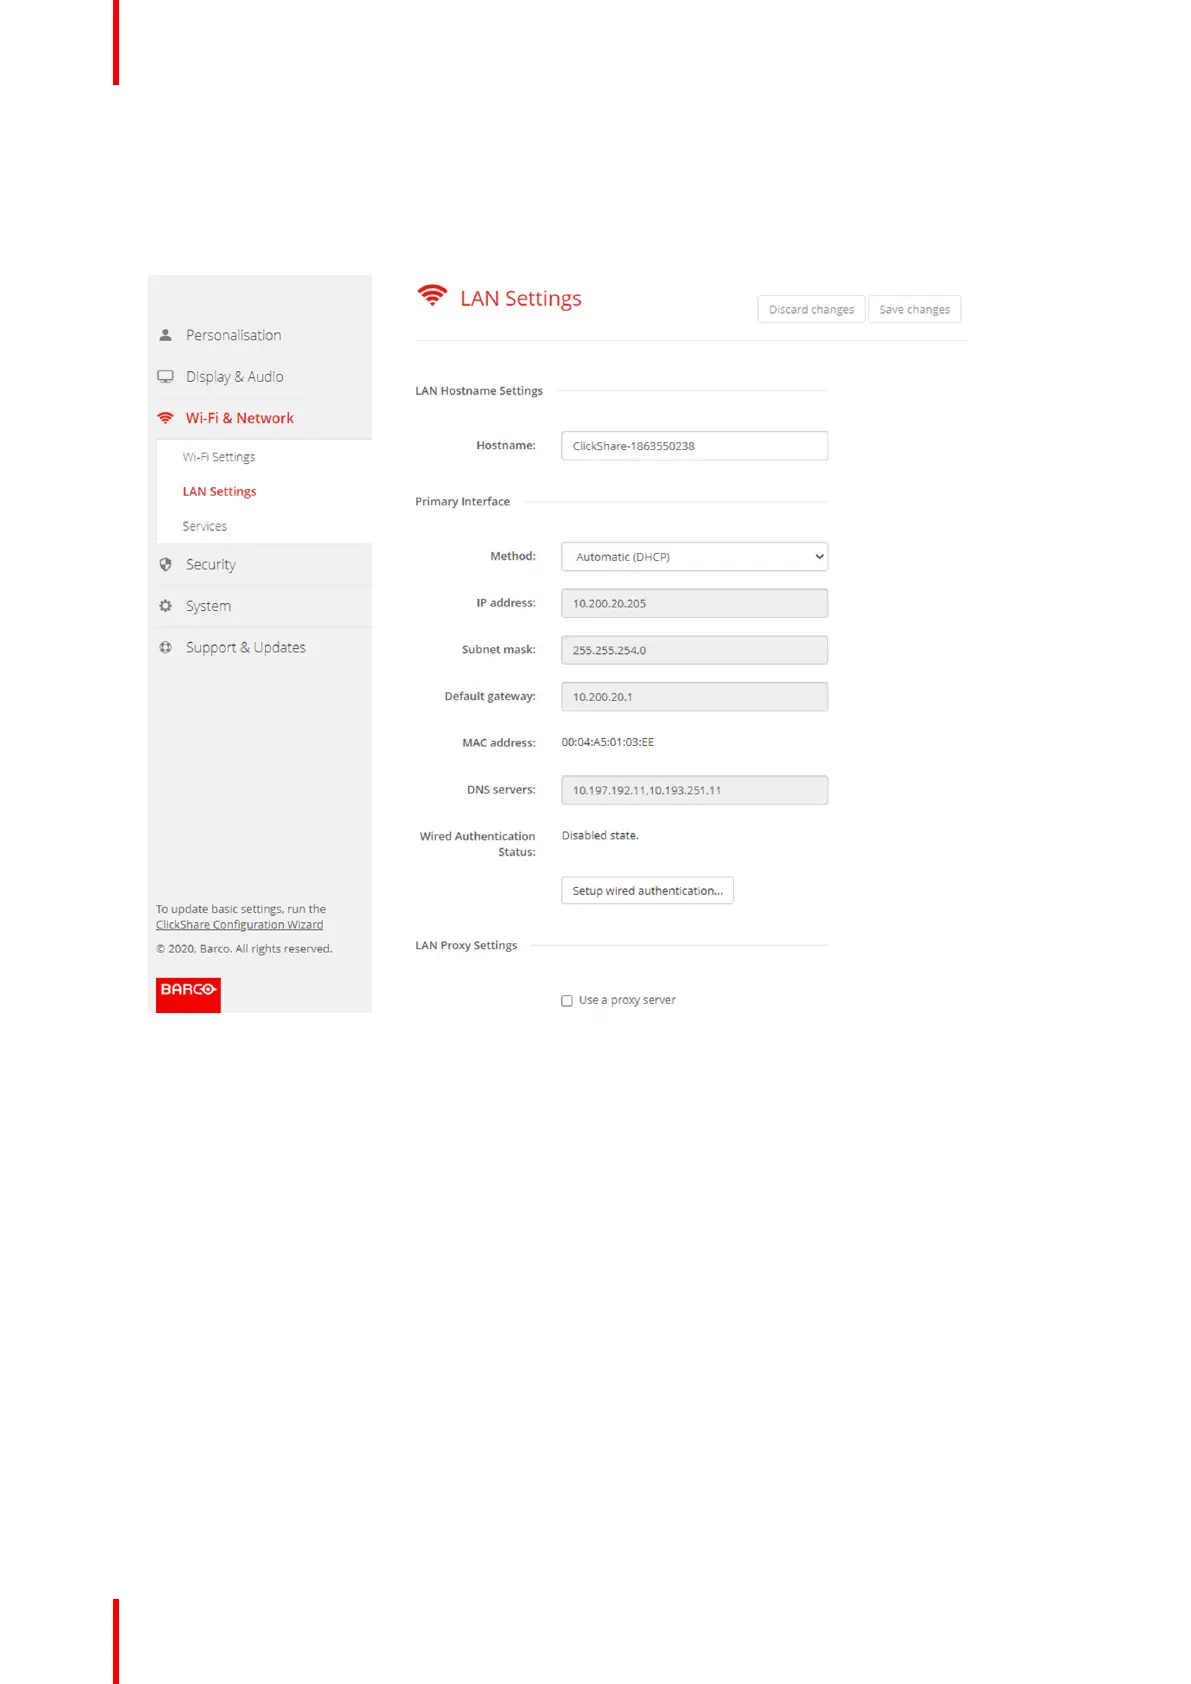Click the 'Use a proxy server' label text
This screenshot has width=1191, height=1684.
tap(627, 1000)
